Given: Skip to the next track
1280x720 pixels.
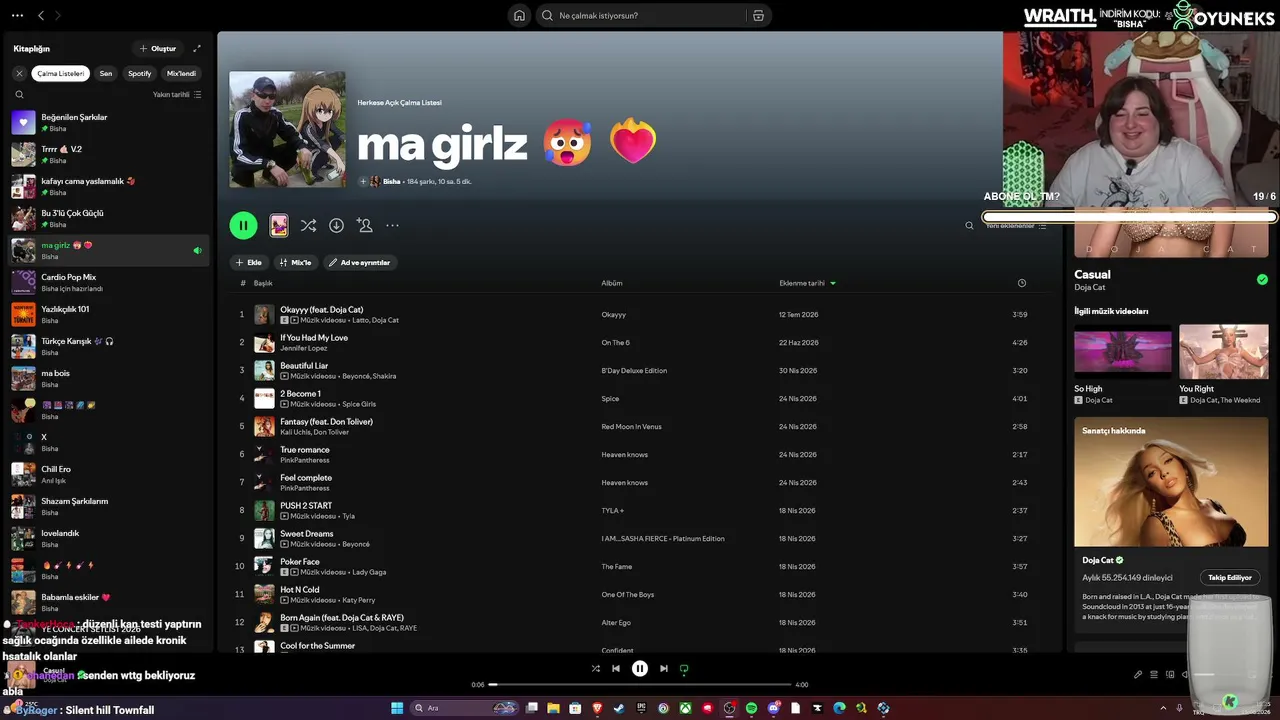Looking at the screenshot, I should click(664, 669).
